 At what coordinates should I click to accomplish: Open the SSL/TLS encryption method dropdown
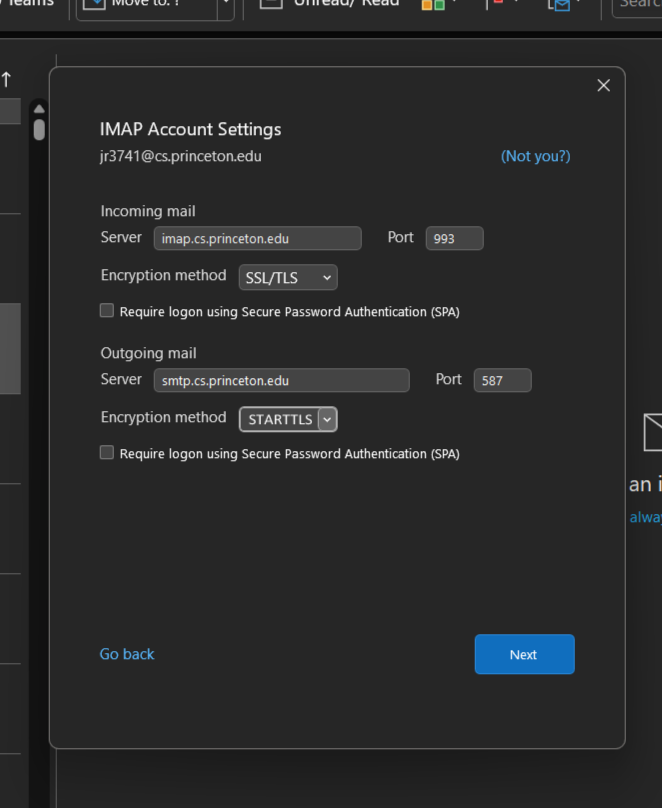pyautogui.click(x=288, y=277)
